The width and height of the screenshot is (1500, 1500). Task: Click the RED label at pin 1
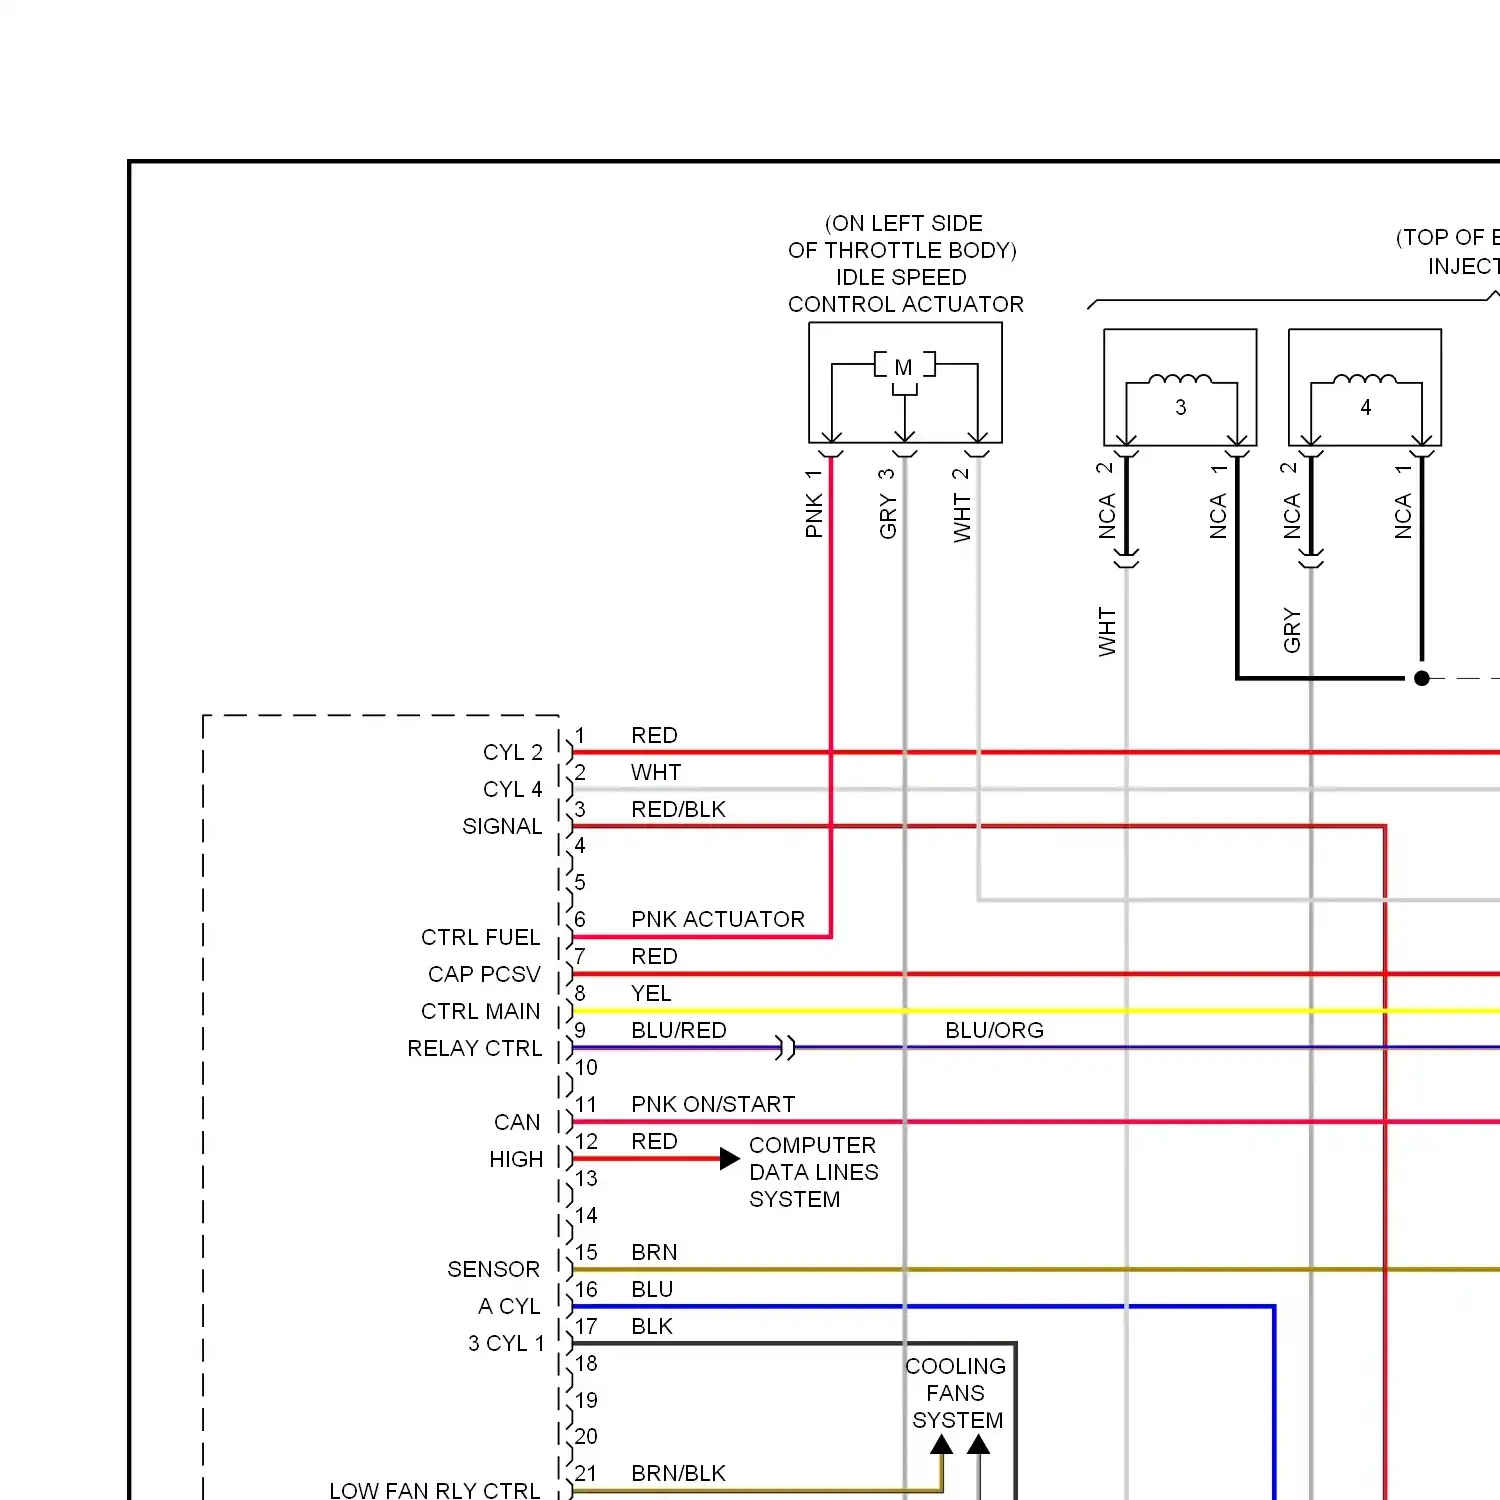[x=654, y=735]
